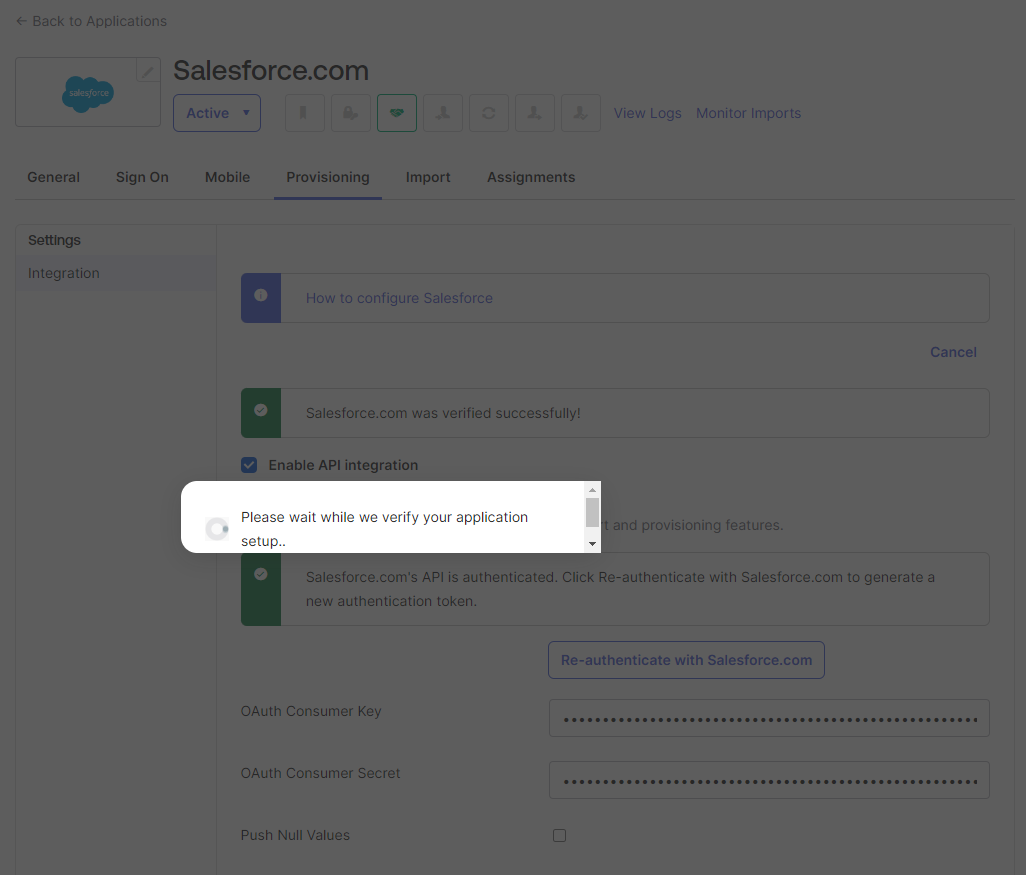Click the 'Push Null Values' label
1026x875 pixels.
click(295, 836)
